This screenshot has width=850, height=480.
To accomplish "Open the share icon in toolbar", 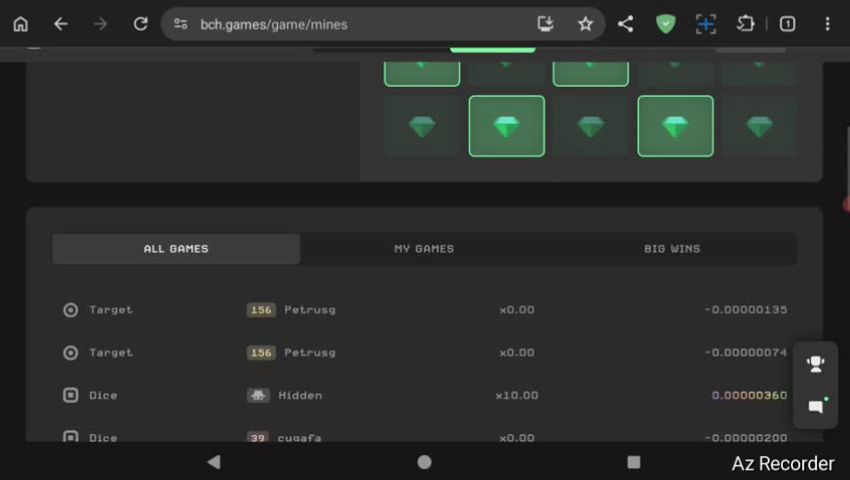I will click(625, 24).
